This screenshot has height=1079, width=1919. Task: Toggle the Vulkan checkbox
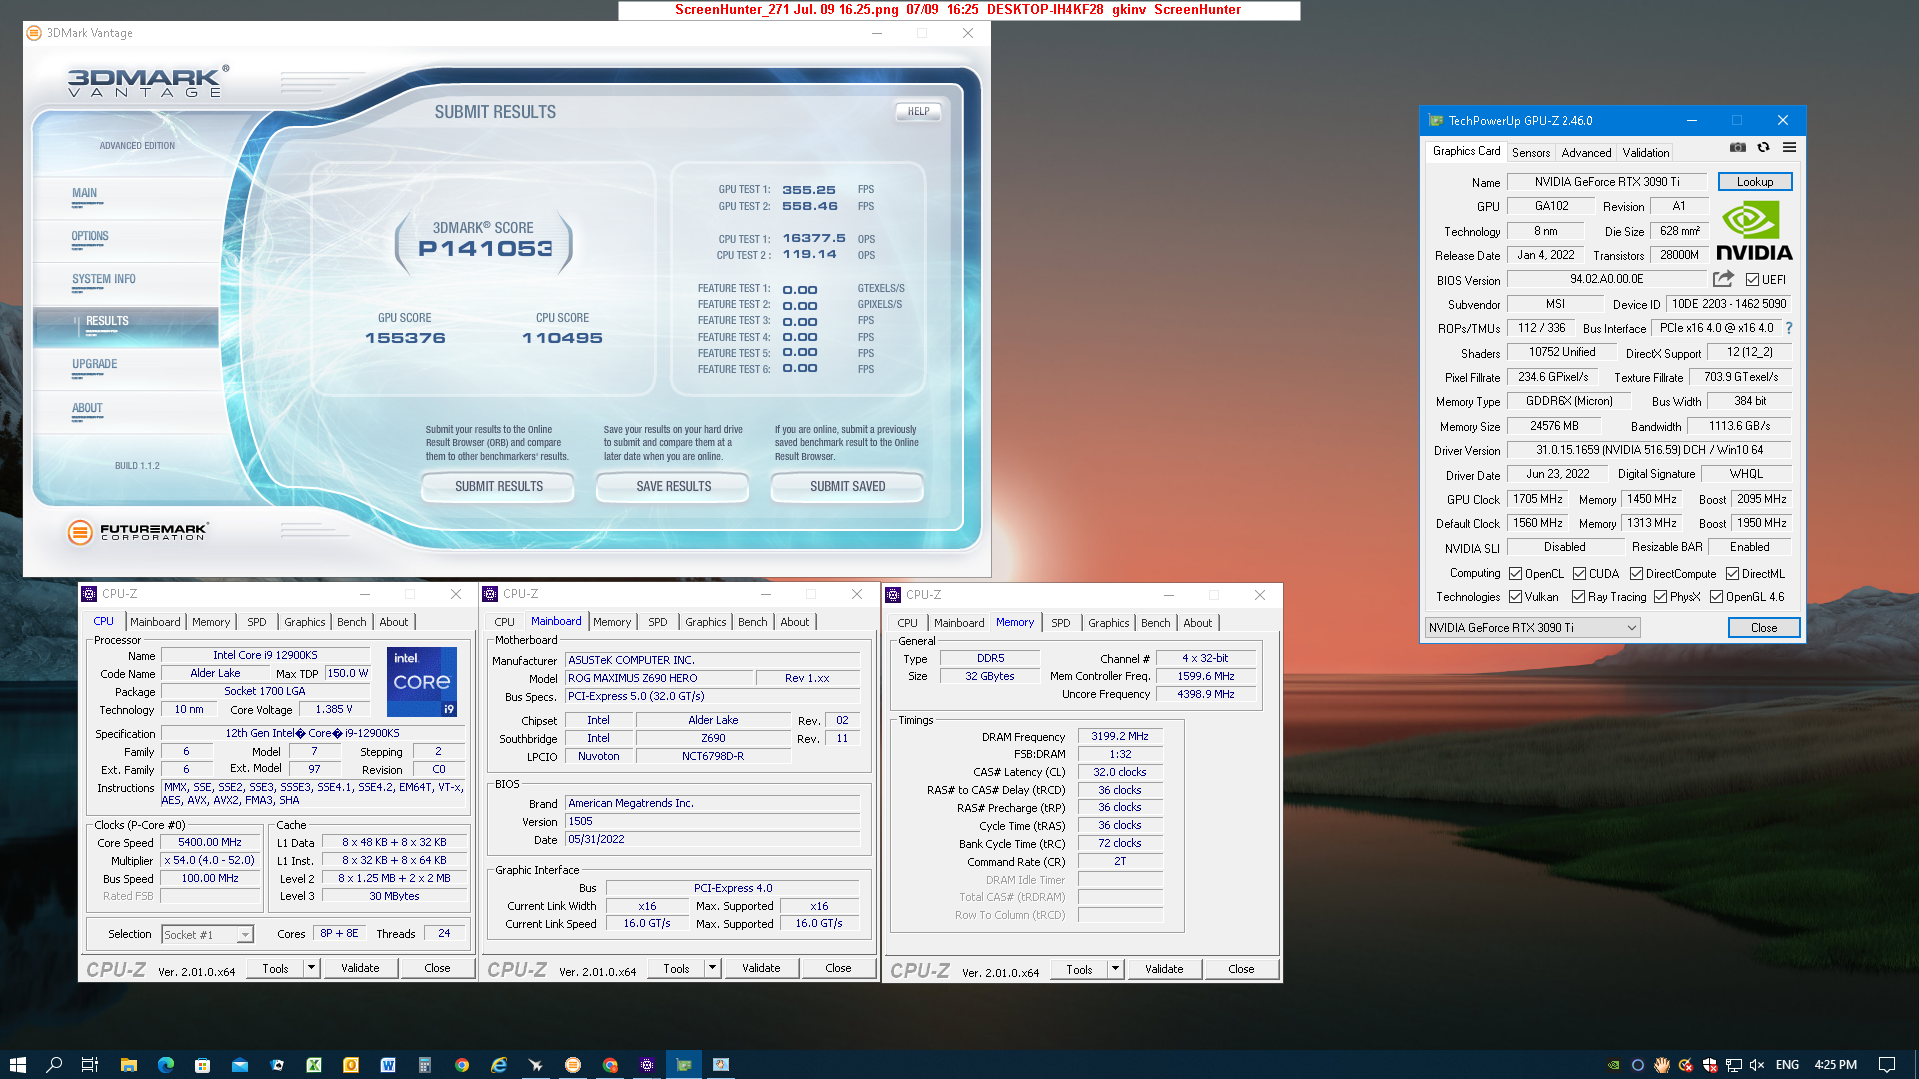pos(1516,597)
